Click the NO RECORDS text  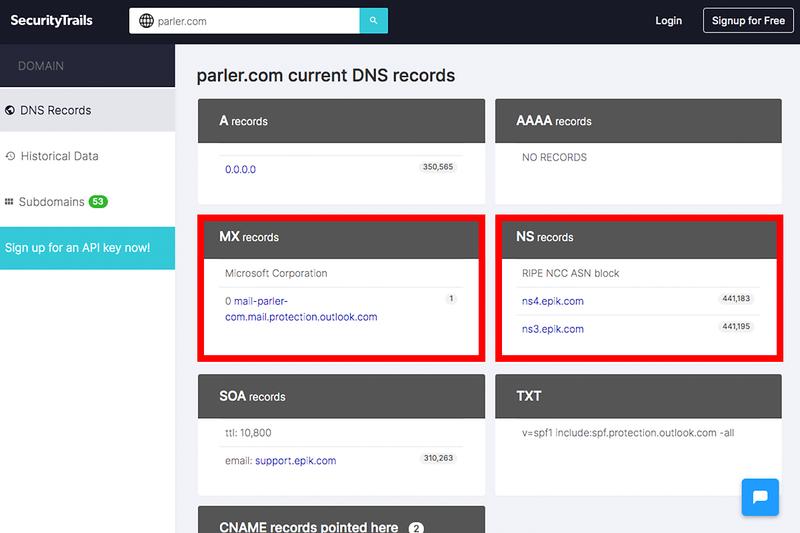click(x=554, y=158)
